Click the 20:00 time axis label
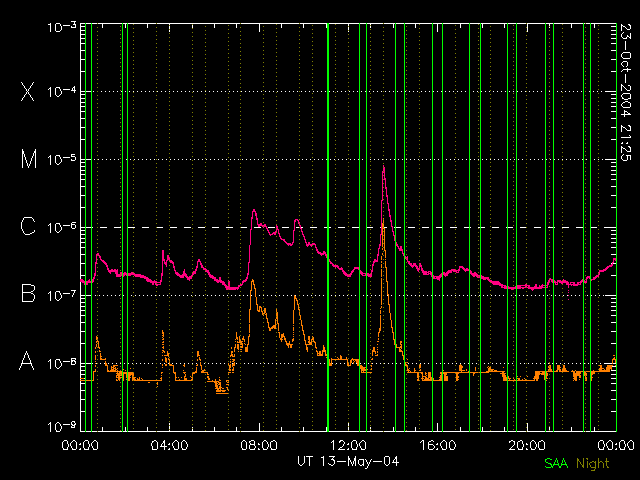The height and width of the screenshot is (480, 640). [x=527, y=445]
